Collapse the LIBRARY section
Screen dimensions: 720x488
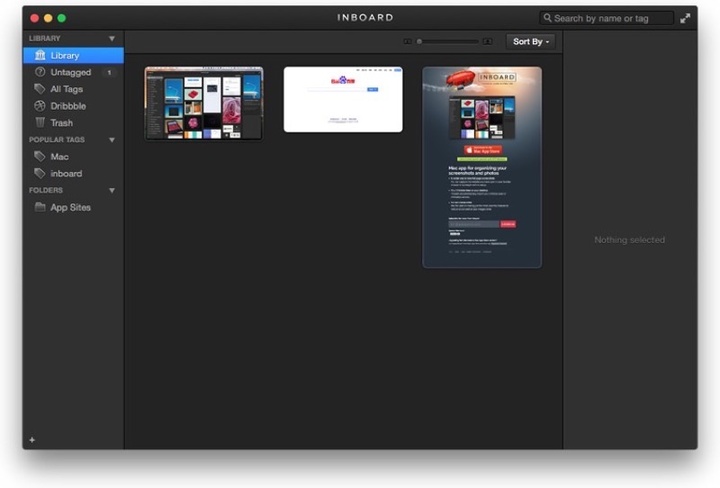tap(112, 39)
